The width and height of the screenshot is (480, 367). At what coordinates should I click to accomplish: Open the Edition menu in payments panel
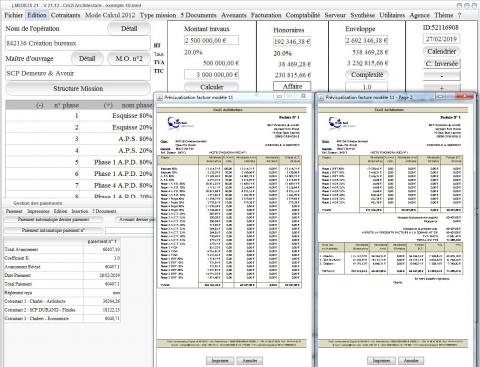tap(60, 211)
